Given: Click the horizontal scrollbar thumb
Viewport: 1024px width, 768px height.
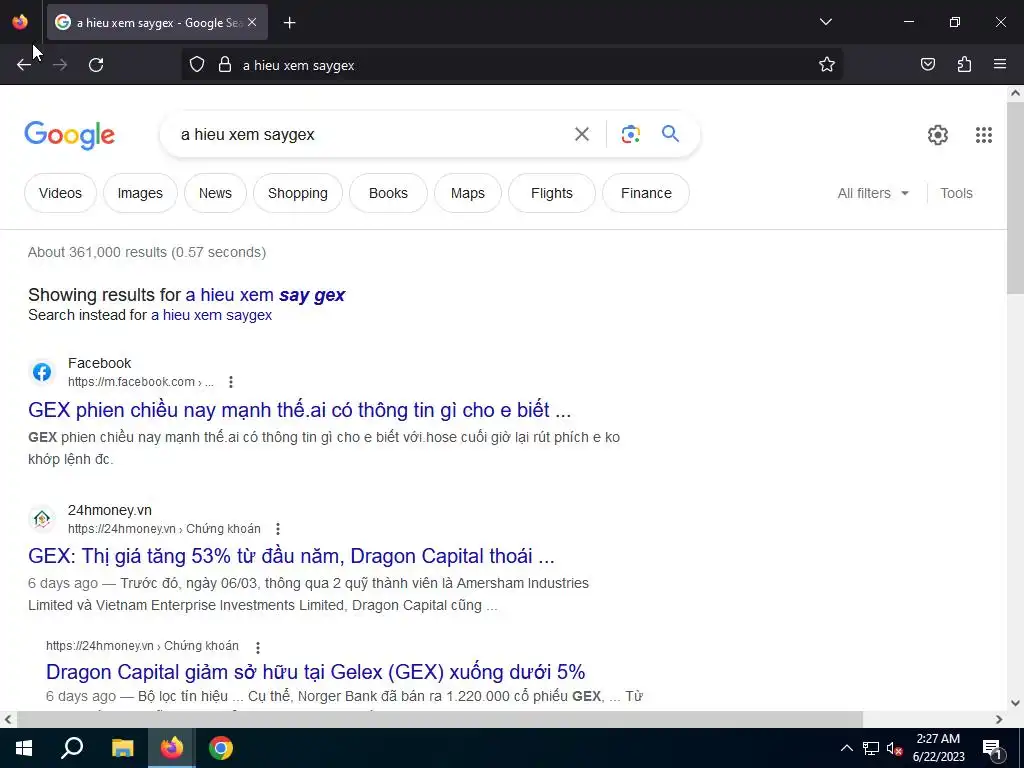Looking at the screenshot, I should pos(440,719).
